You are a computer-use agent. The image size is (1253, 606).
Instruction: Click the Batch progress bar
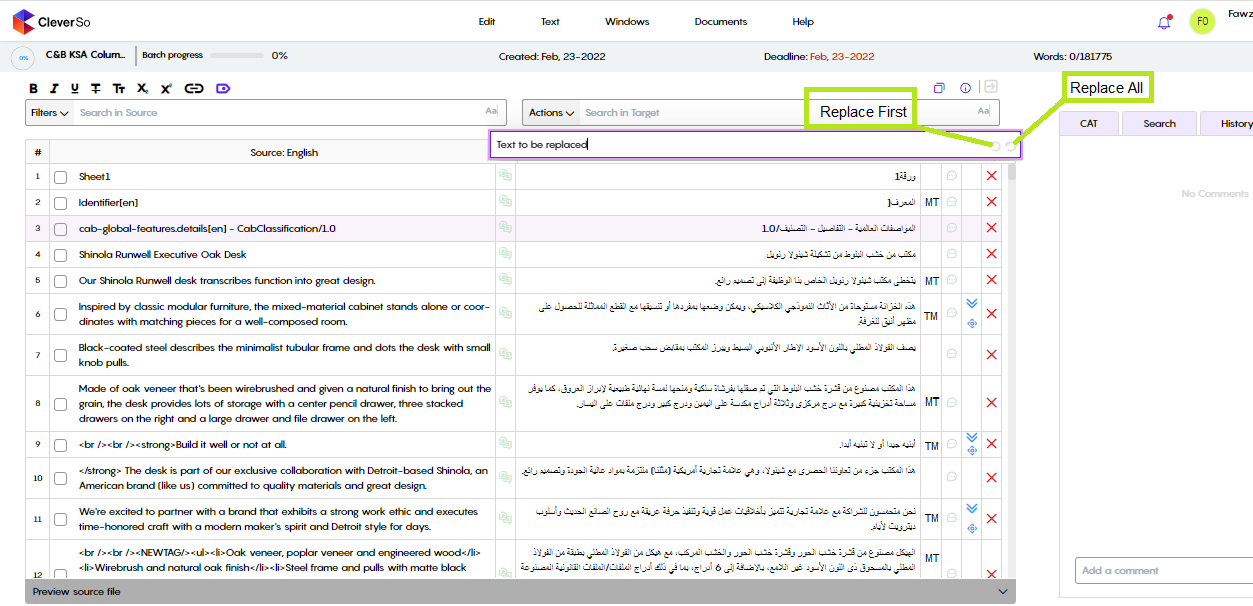tap(239, 56)
